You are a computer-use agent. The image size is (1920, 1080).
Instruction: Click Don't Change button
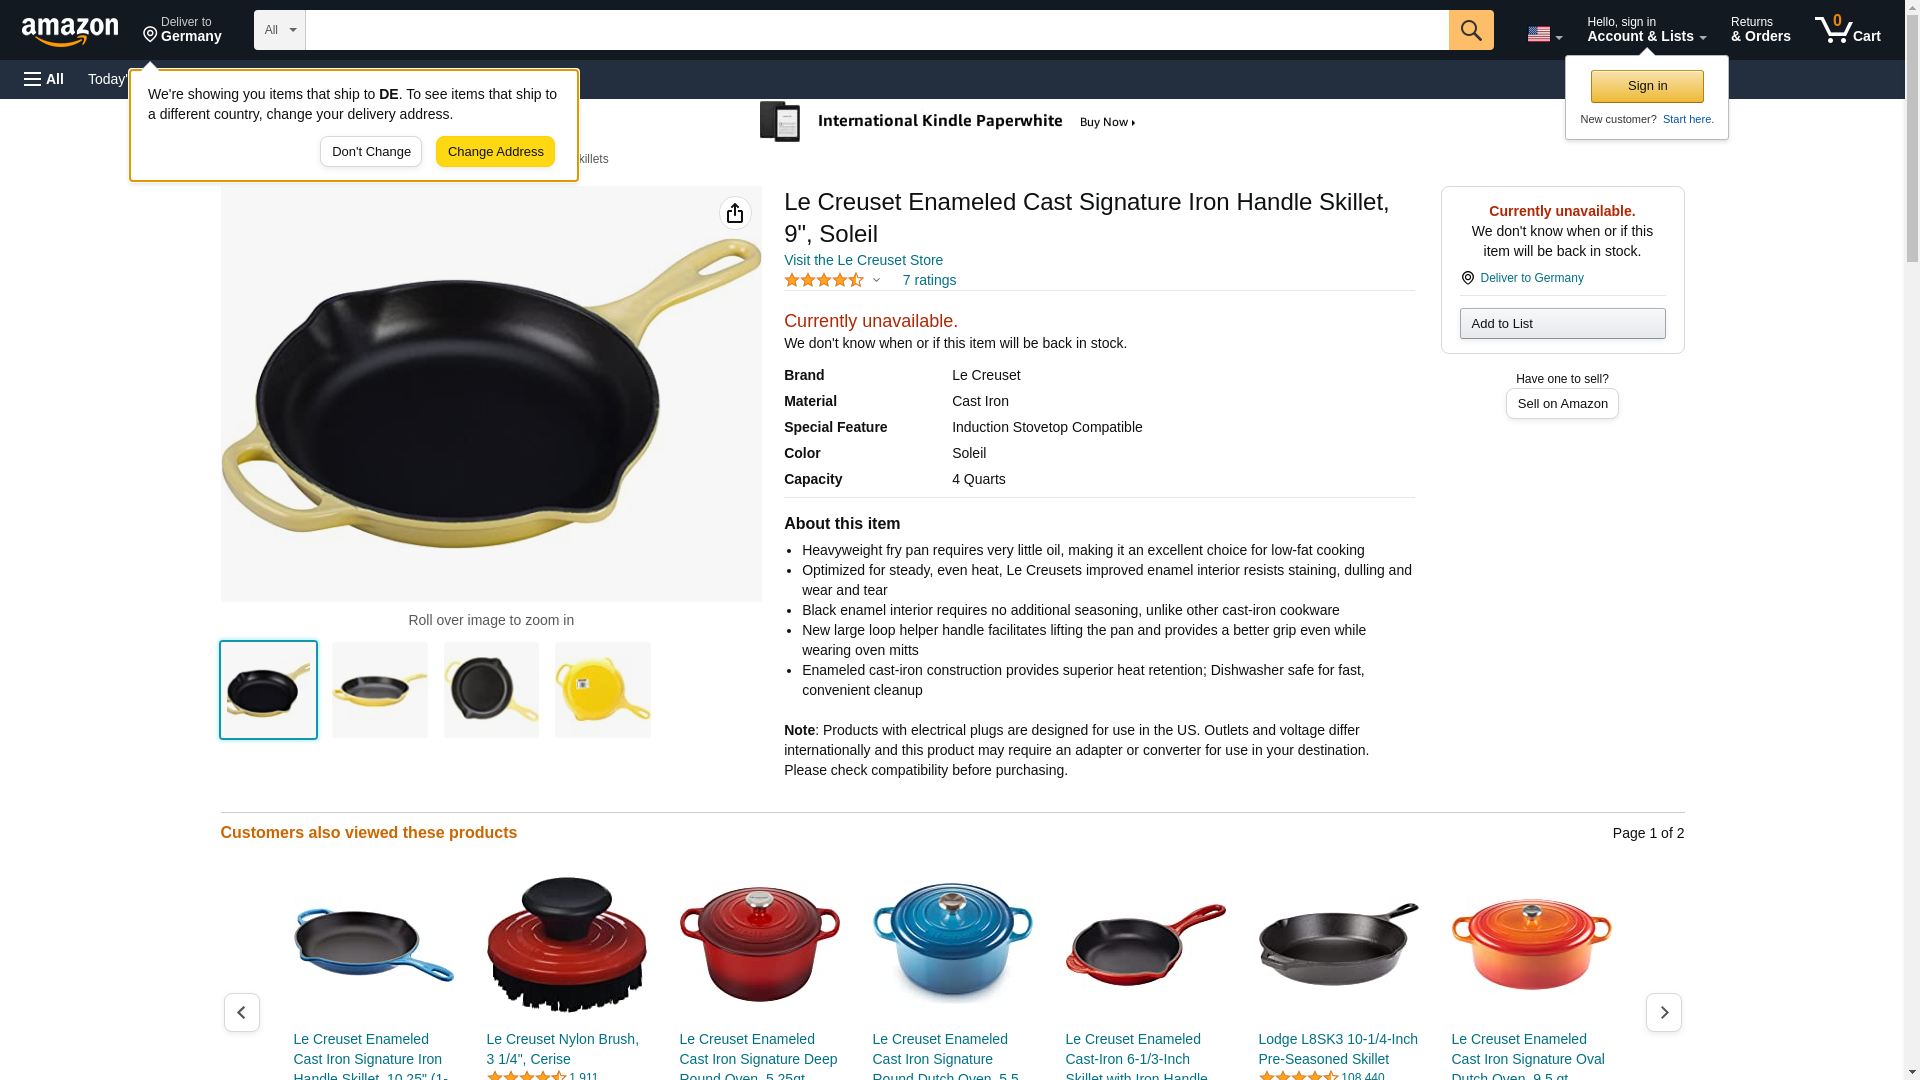(x=371, y=152)
